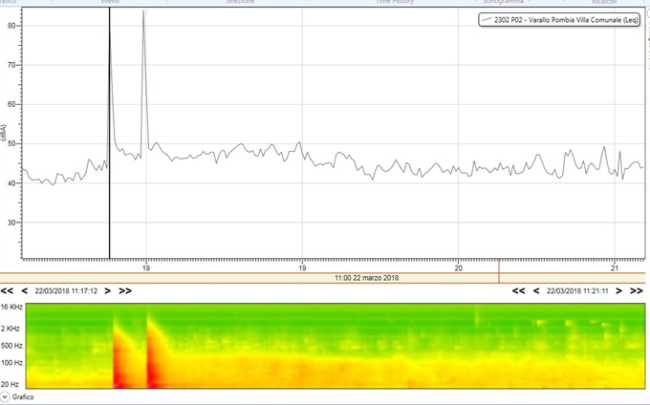Step start time back one increment
The image size is (650, 405).
[x=24, y=290]
